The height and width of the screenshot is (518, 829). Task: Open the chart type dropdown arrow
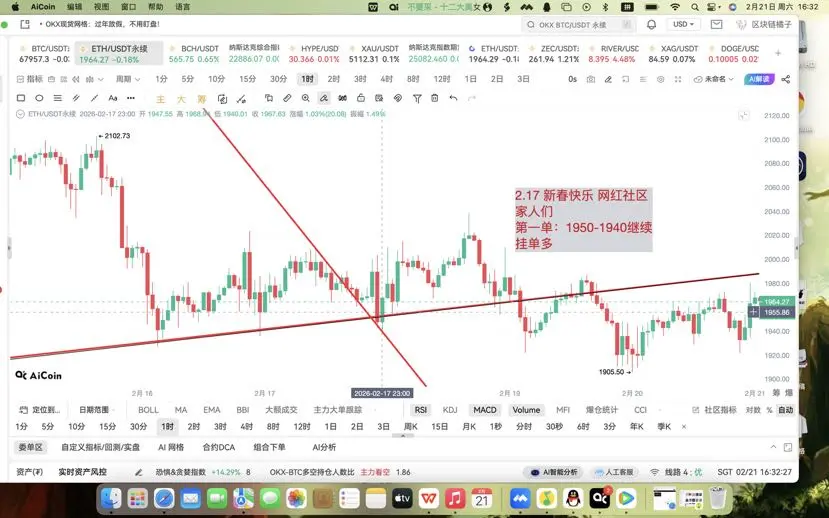click(100, 79)
